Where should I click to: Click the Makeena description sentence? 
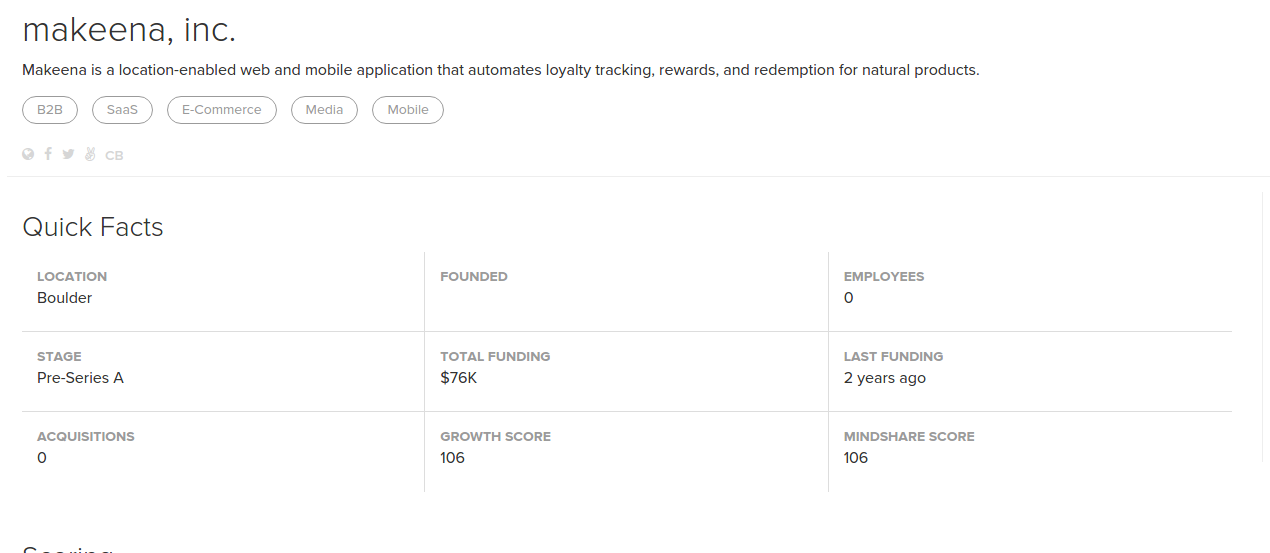click(500, 70)
